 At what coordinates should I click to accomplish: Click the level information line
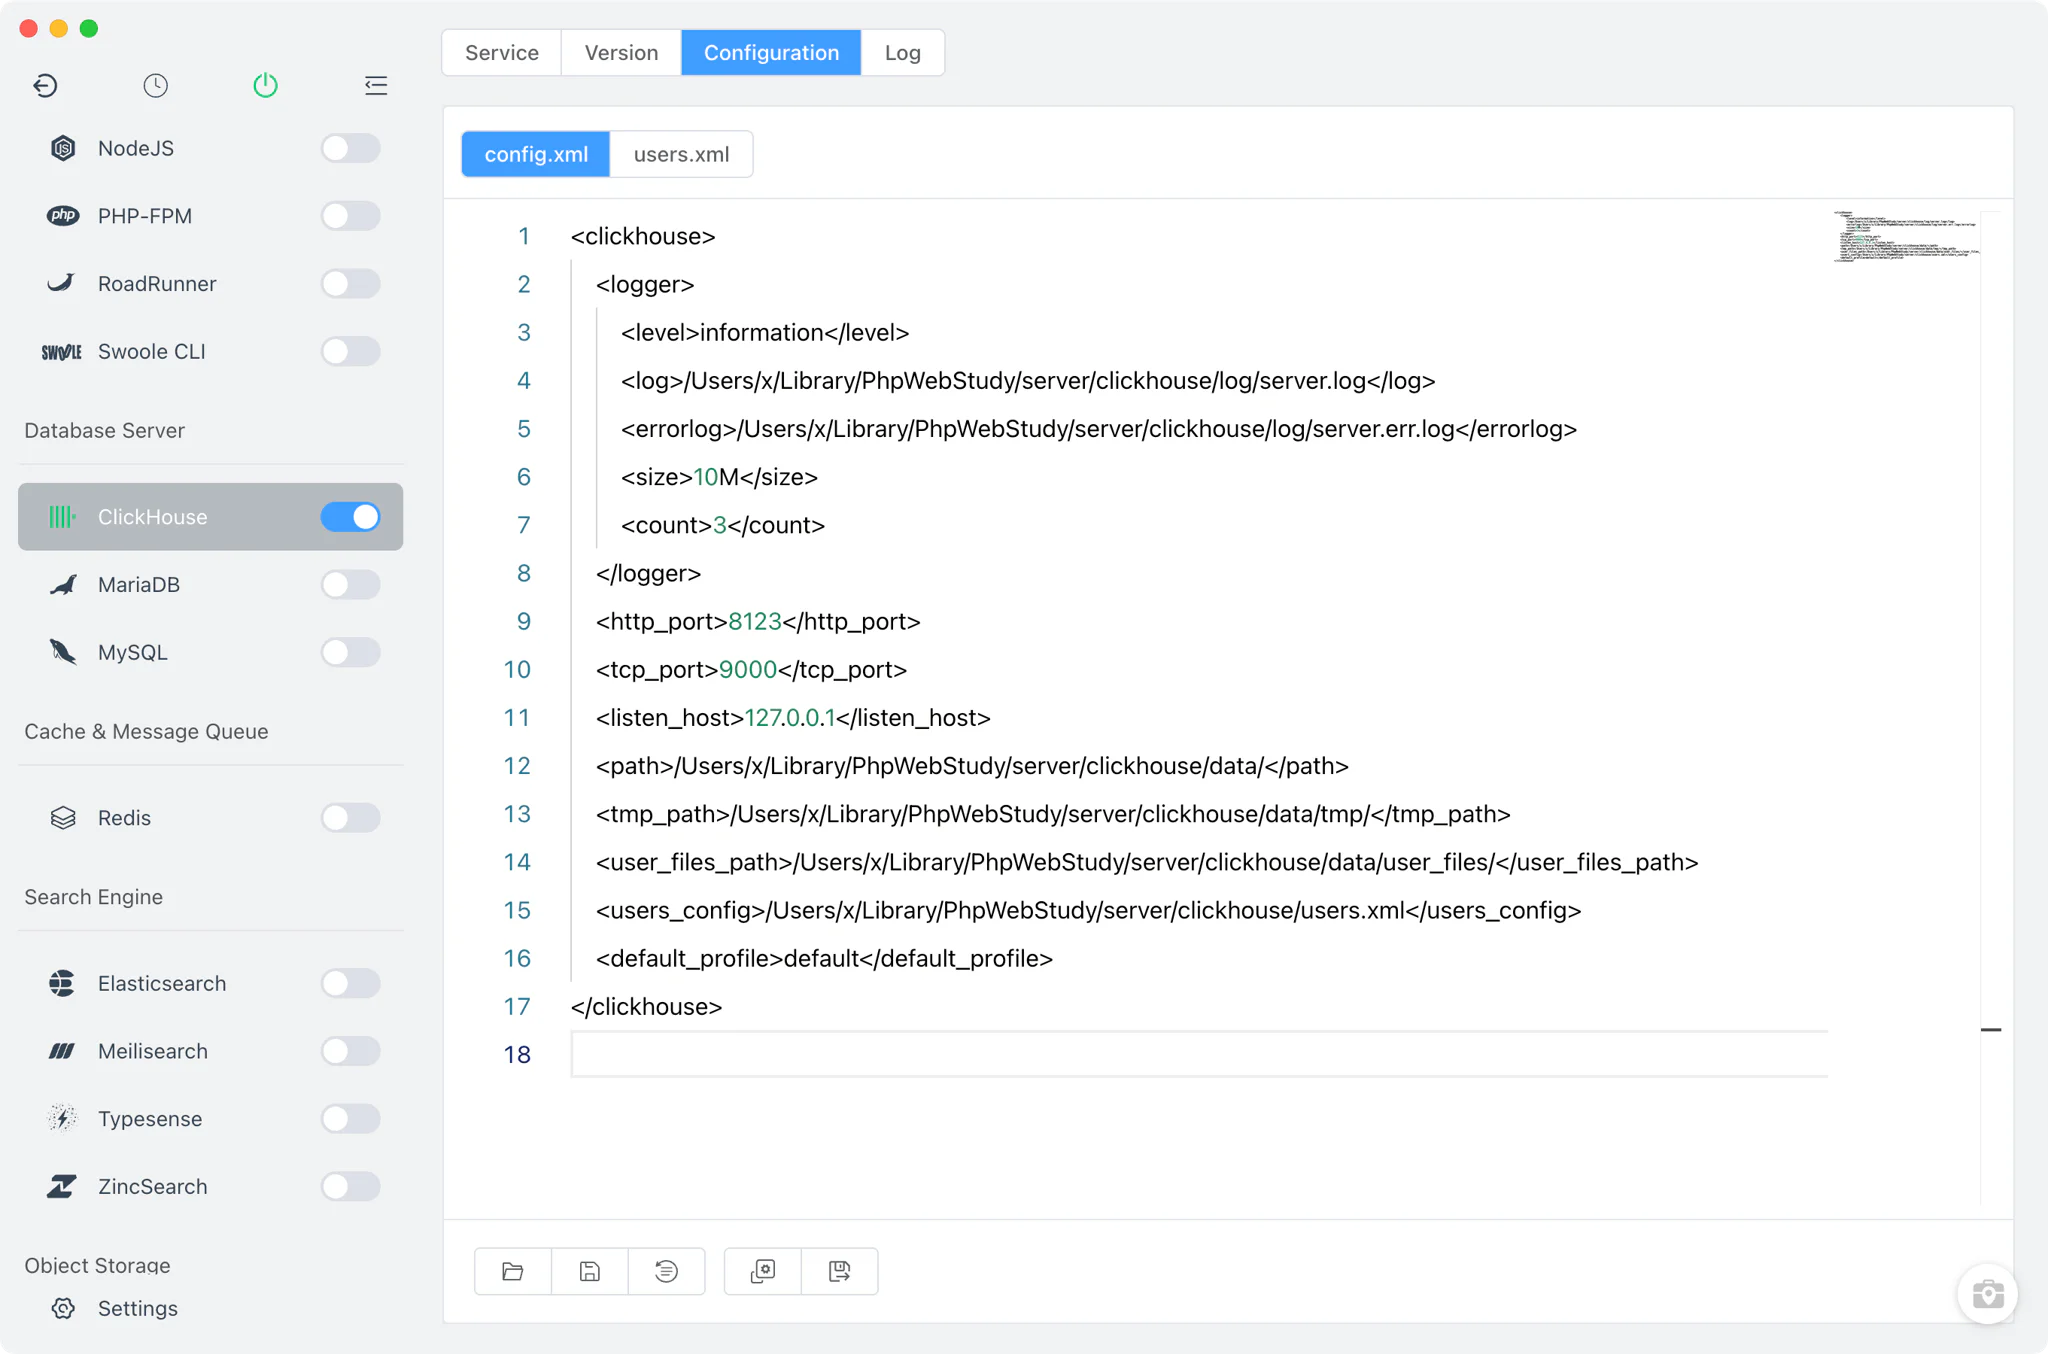(764, 332)
